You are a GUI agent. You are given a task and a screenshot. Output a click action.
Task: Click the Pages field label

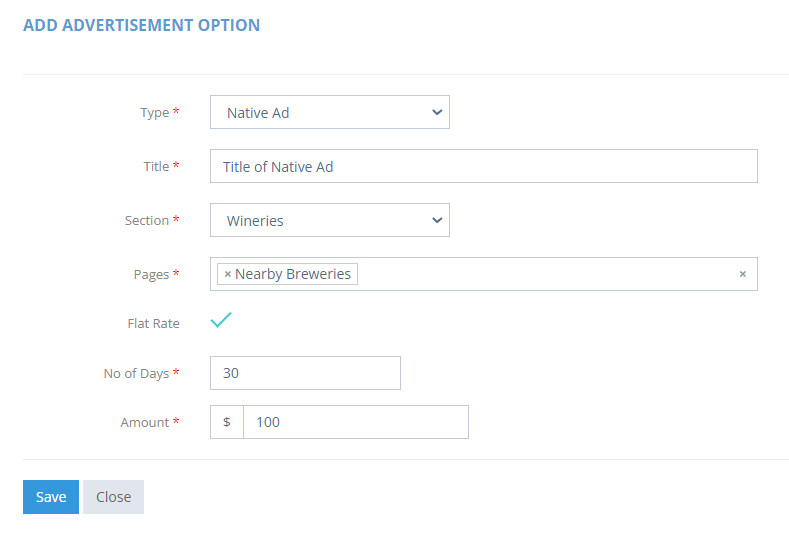pos(151,274)
